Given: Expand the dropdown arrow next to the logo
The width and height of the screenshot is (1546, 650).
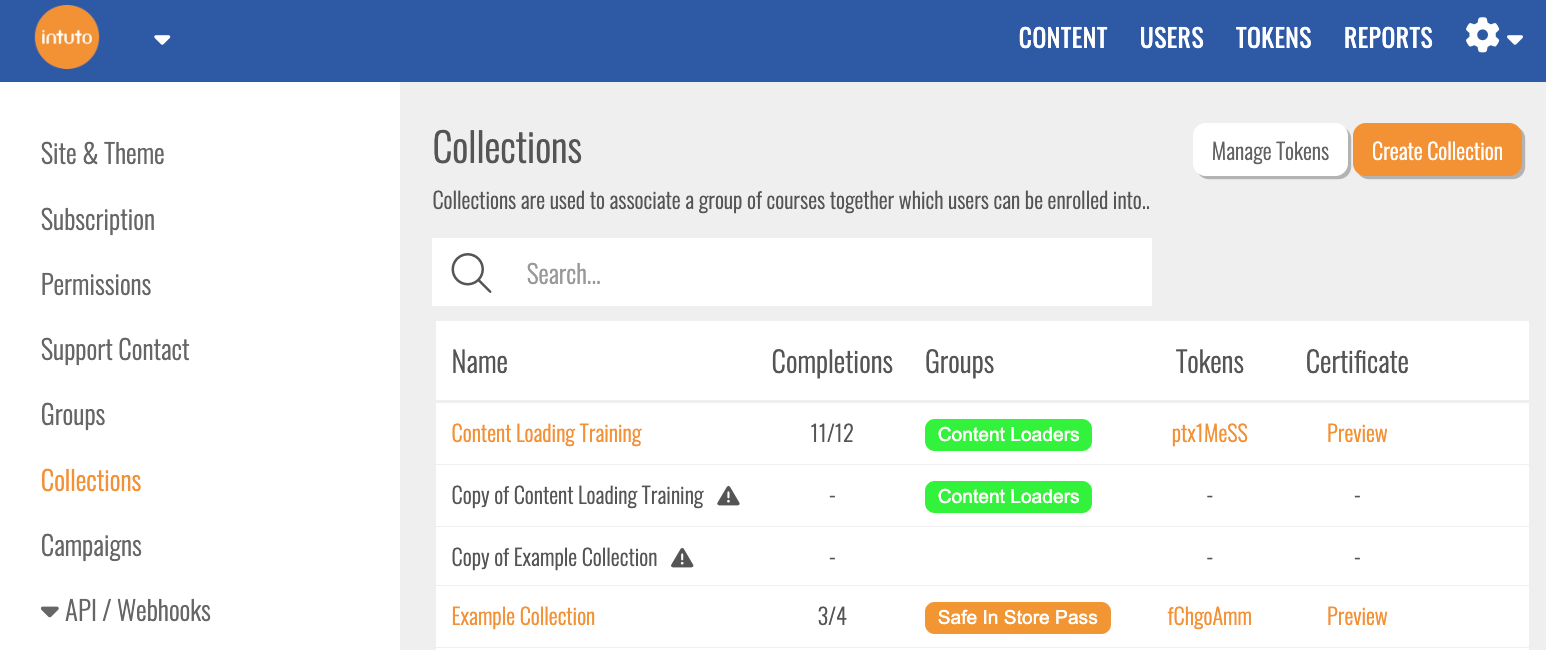Looking at the screenshot, I should 162,40.
